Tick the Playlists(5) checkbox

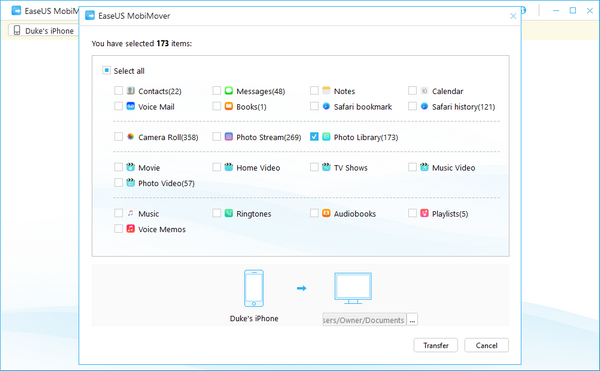click(412, 213)
